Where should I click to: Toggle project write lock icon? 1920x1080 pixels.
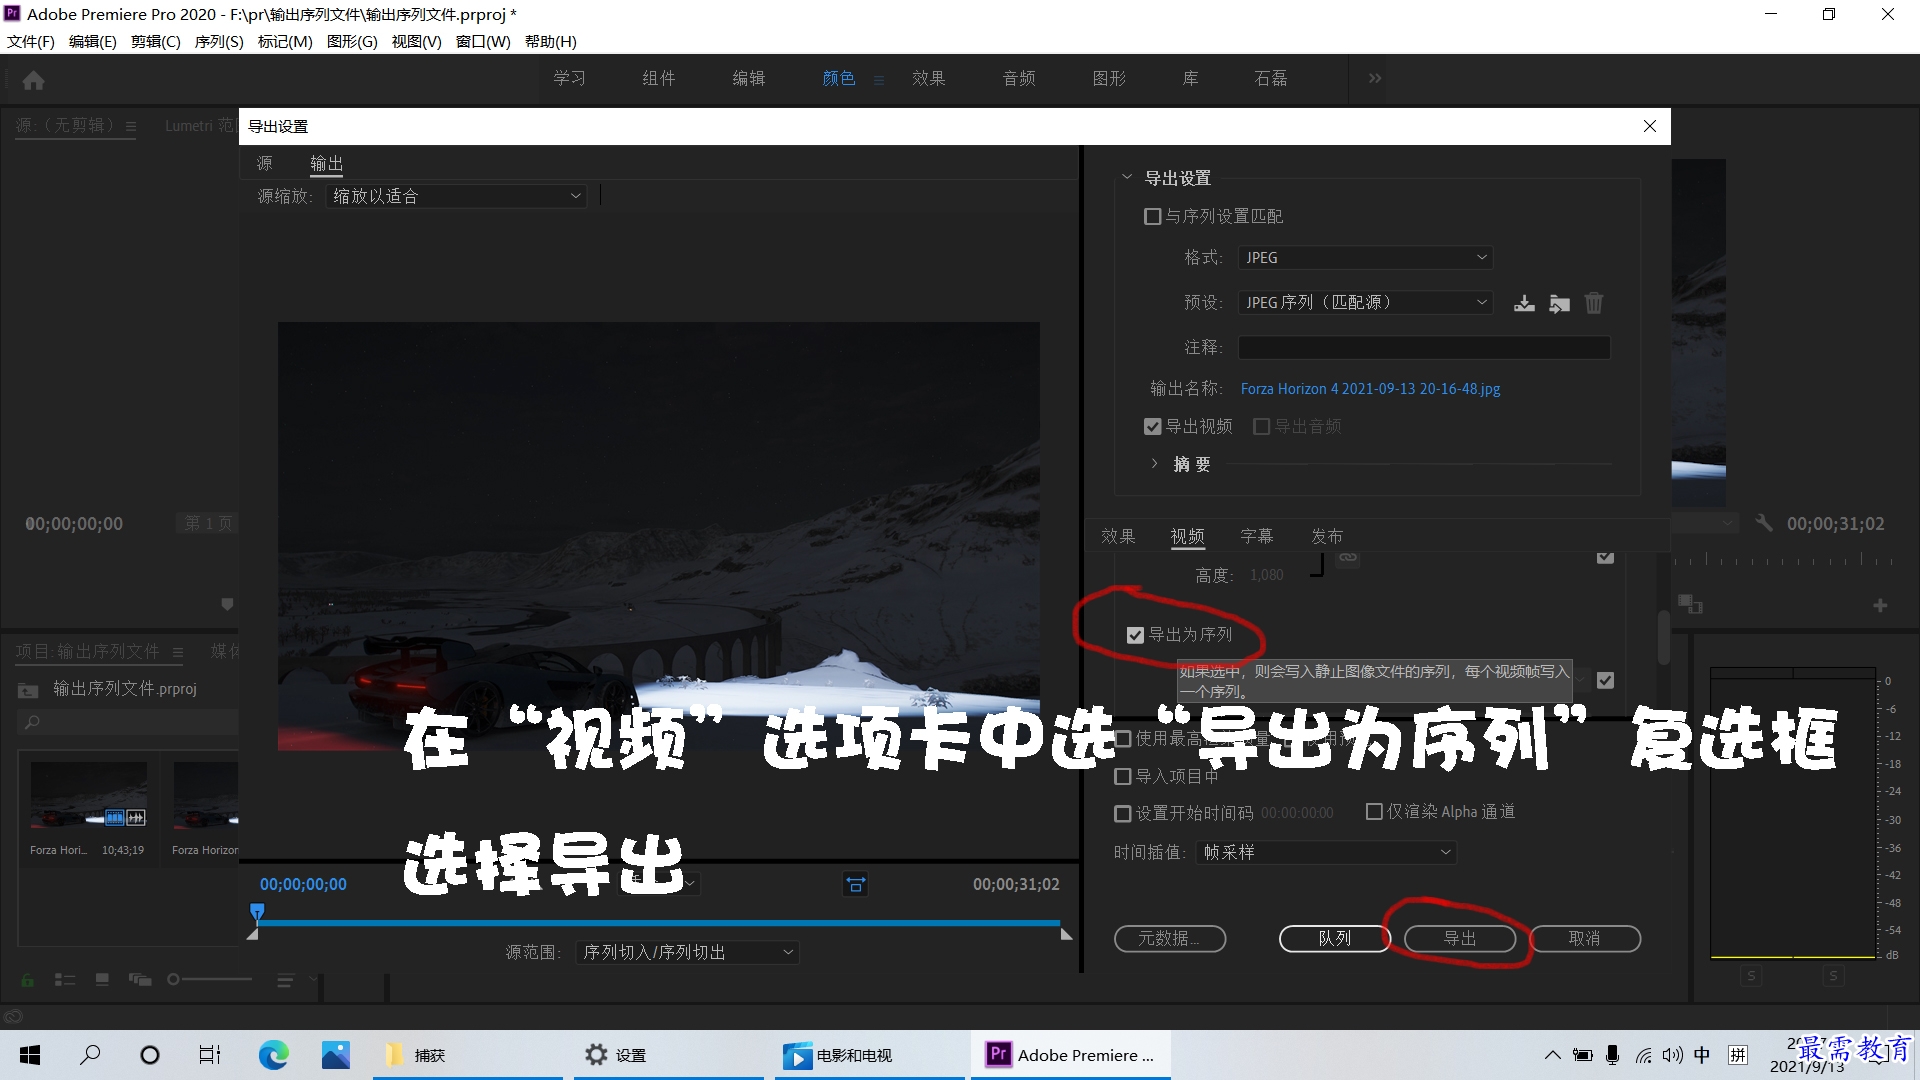click(28, 980)
